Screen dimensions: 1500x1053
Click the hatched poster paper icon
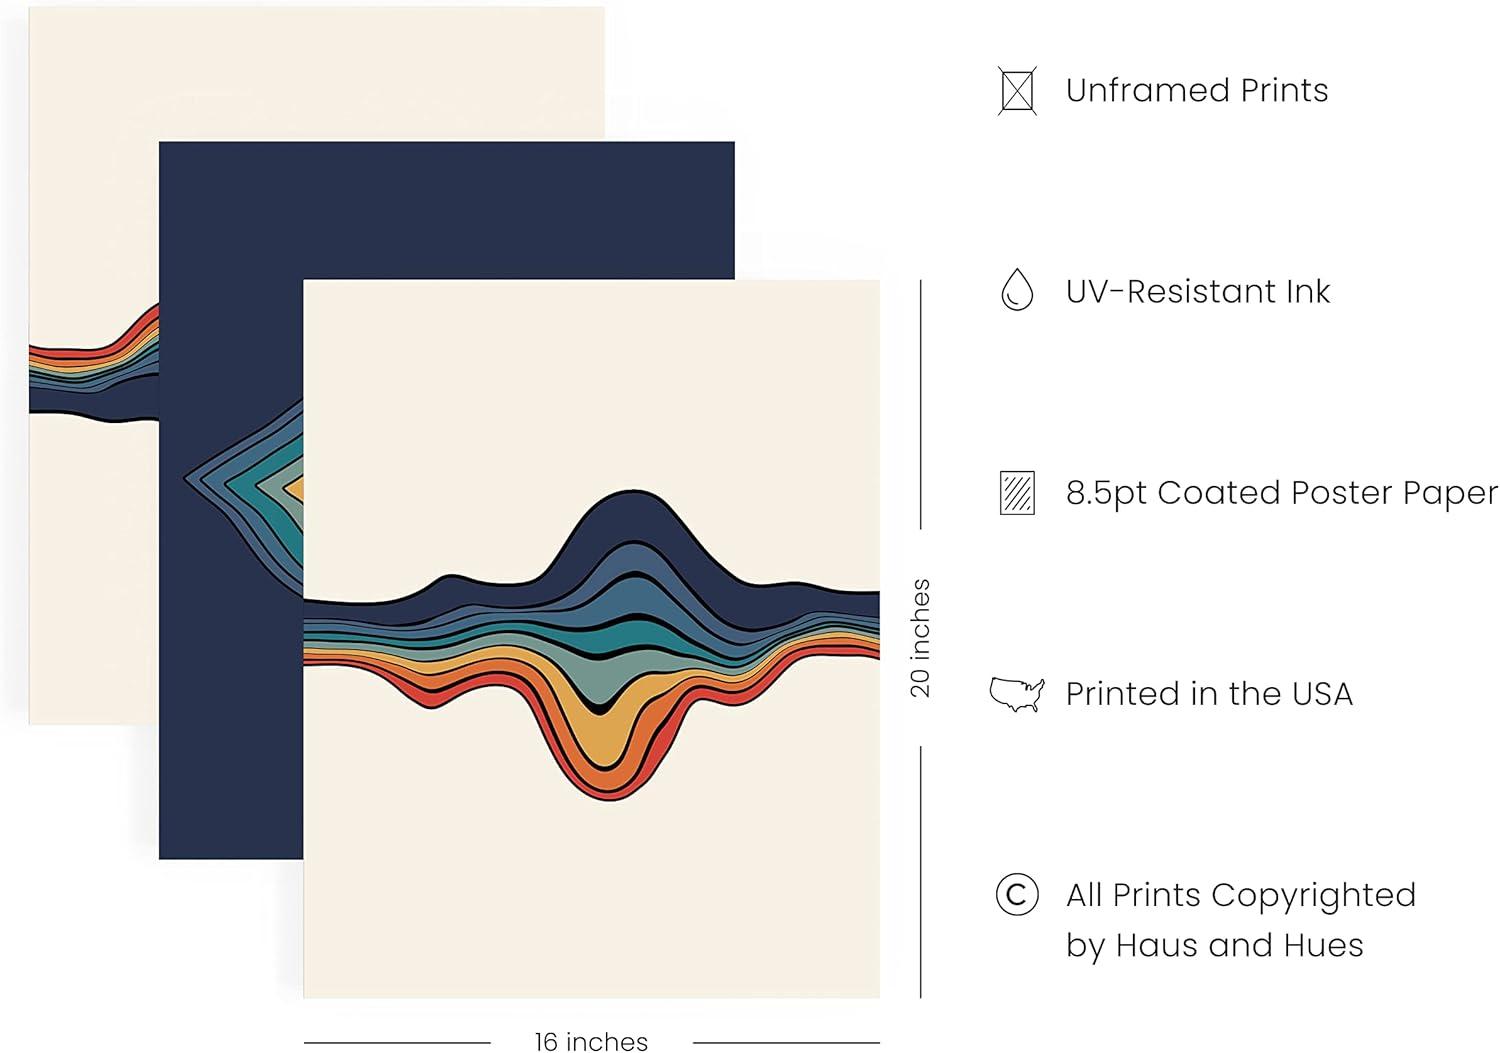click(1017, 493)
